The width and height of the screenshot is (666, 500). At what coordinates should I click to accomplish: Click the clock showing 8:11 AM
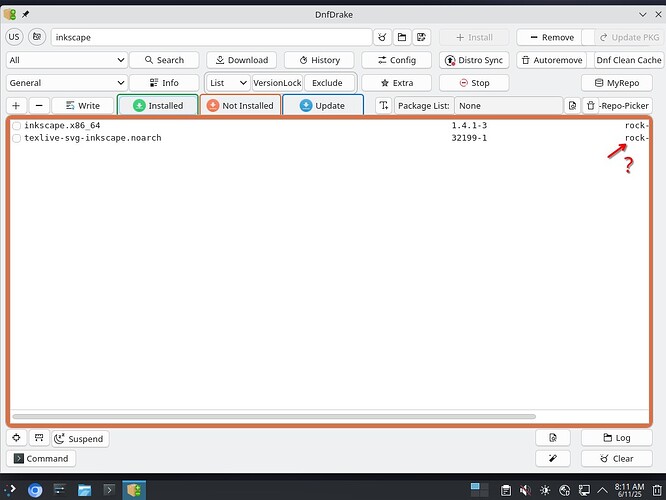pos(629,490)
